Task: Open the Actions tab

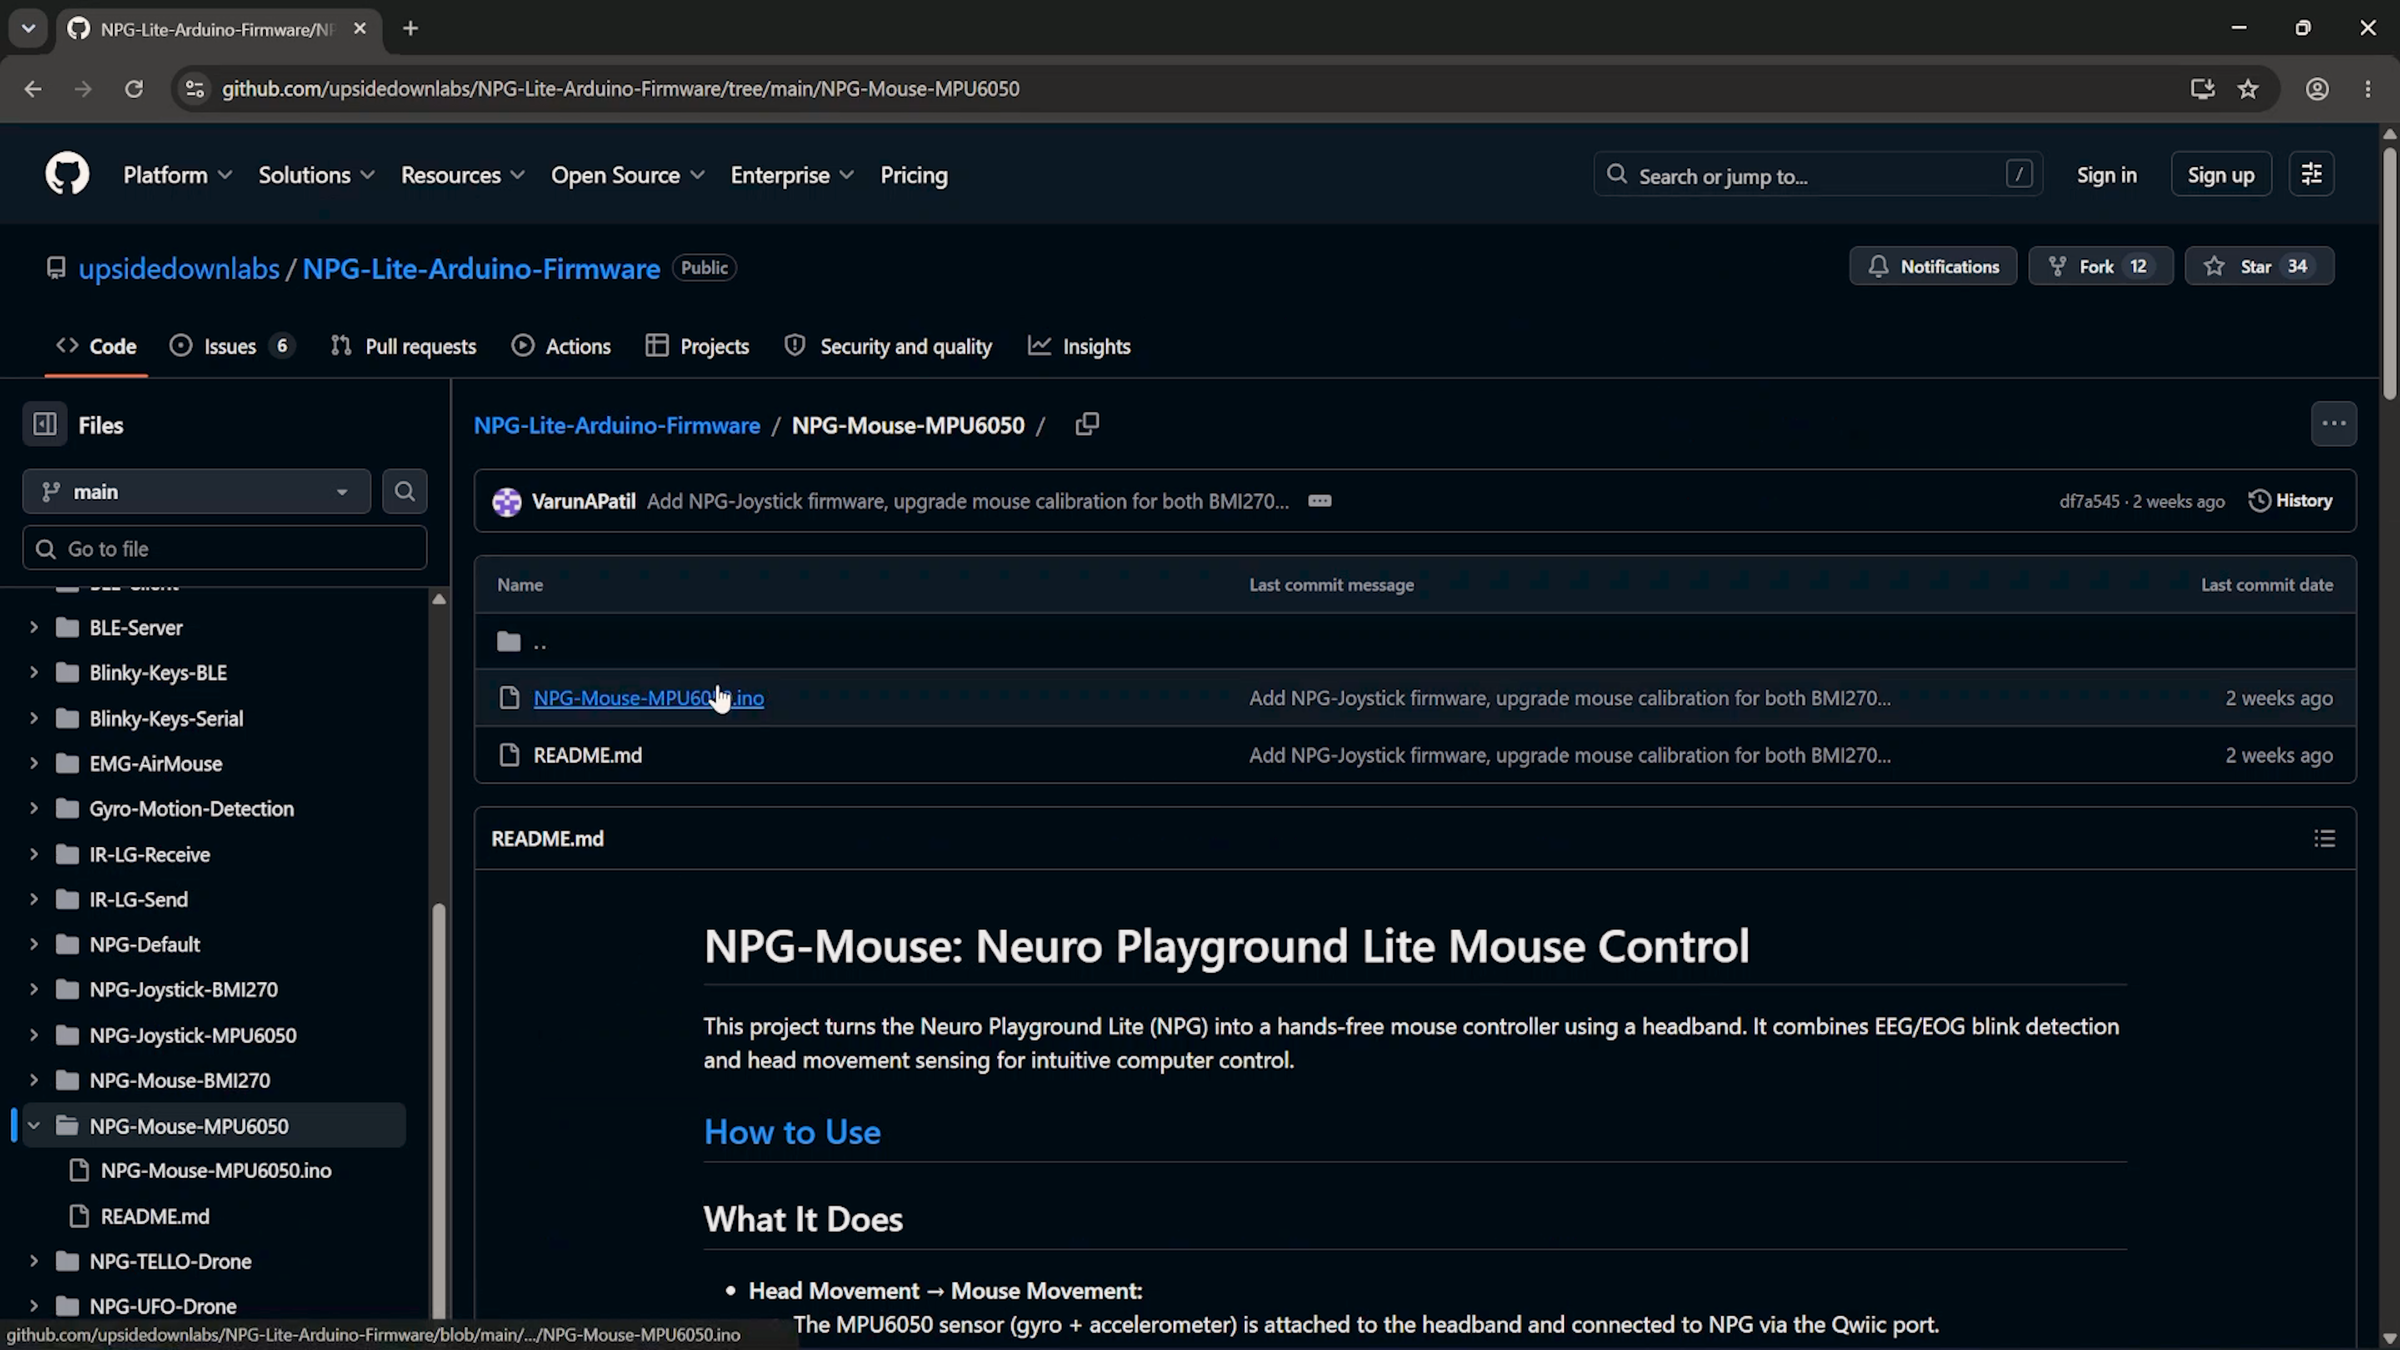Action: tap(562, 347)
